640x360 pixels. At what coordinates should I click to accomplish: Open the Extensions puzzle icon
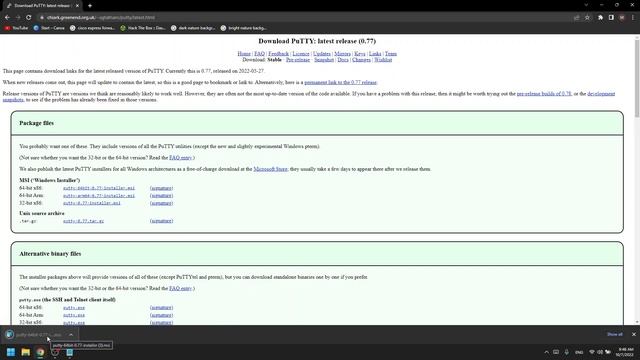[600, 18]
